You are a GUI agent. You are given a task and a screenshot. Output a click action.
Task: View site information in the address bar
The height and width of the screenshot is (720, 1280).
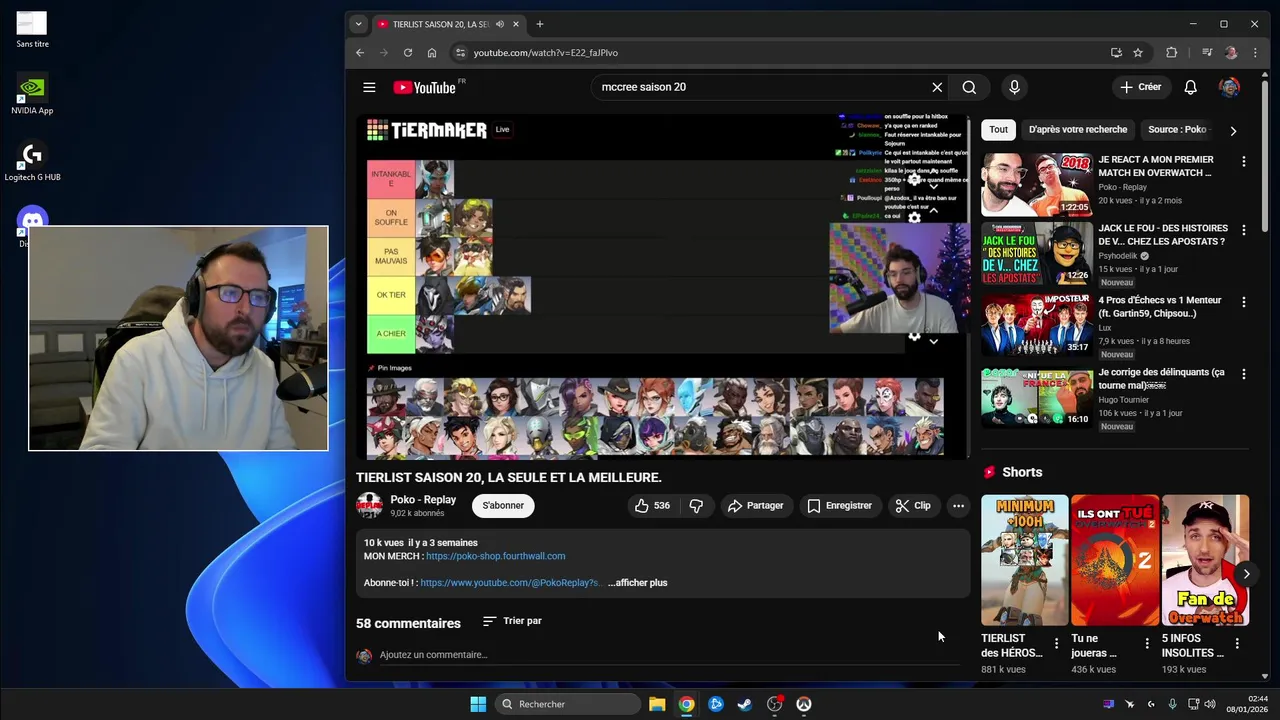coord(460,53)
